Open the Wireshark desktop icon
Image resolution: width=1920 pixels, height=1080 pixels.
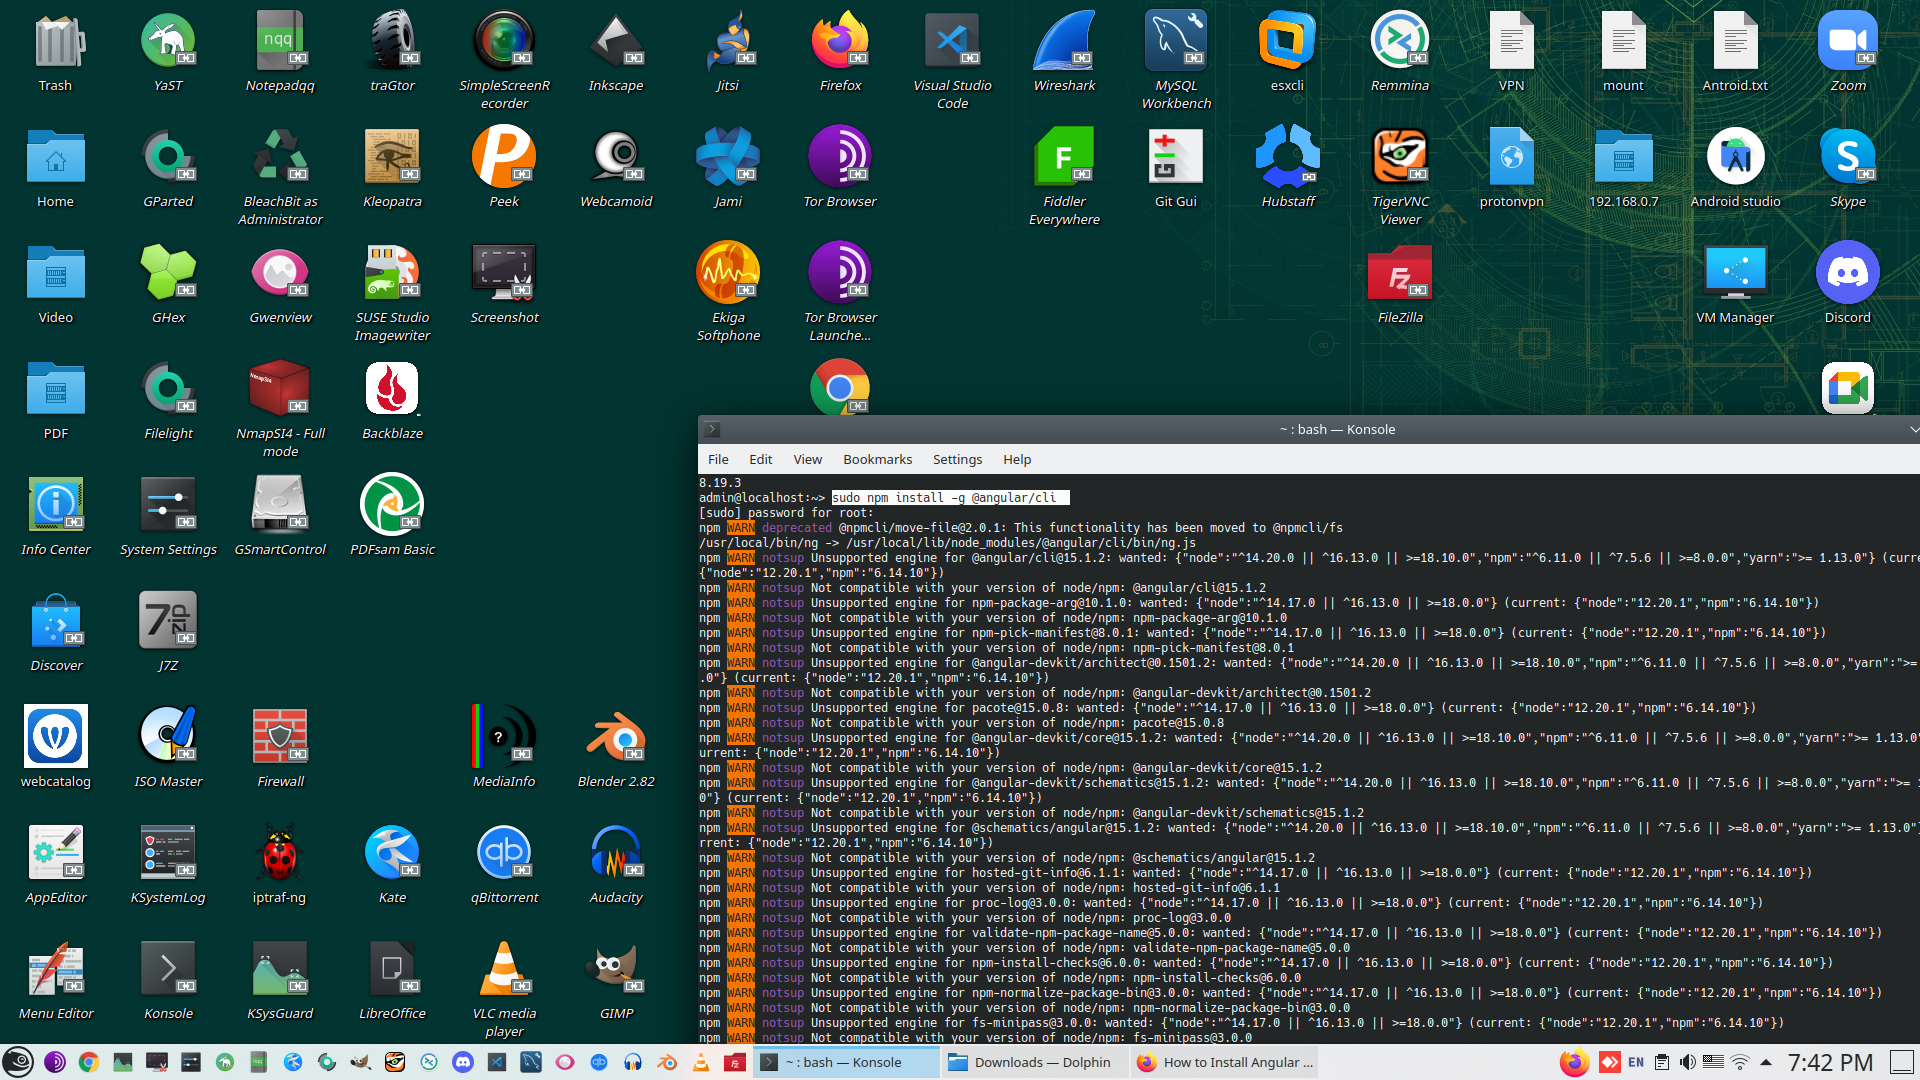(x=1064, y=45)
